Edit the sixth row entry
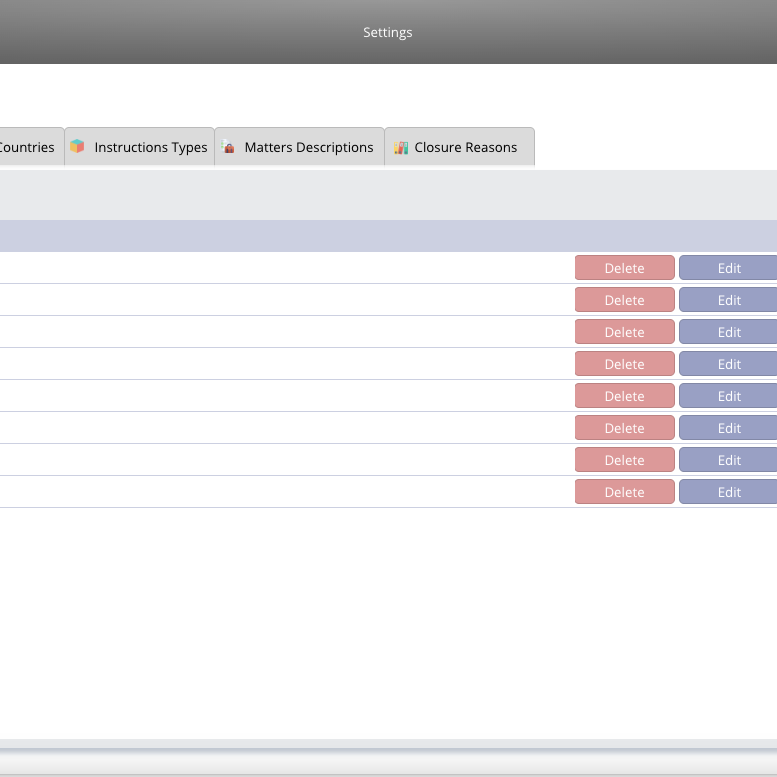 point(728,428)
